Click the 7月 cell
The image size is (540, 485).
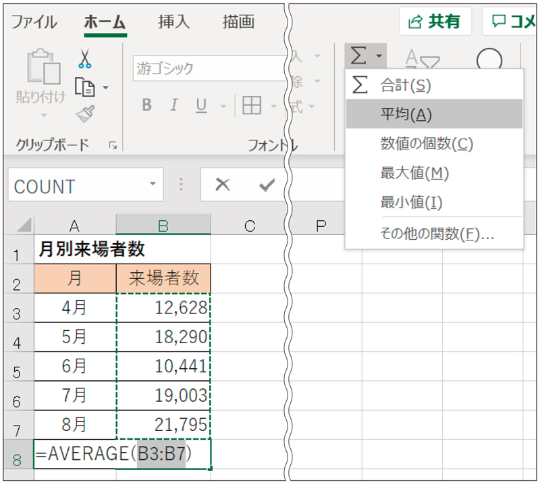coord(75,395)
